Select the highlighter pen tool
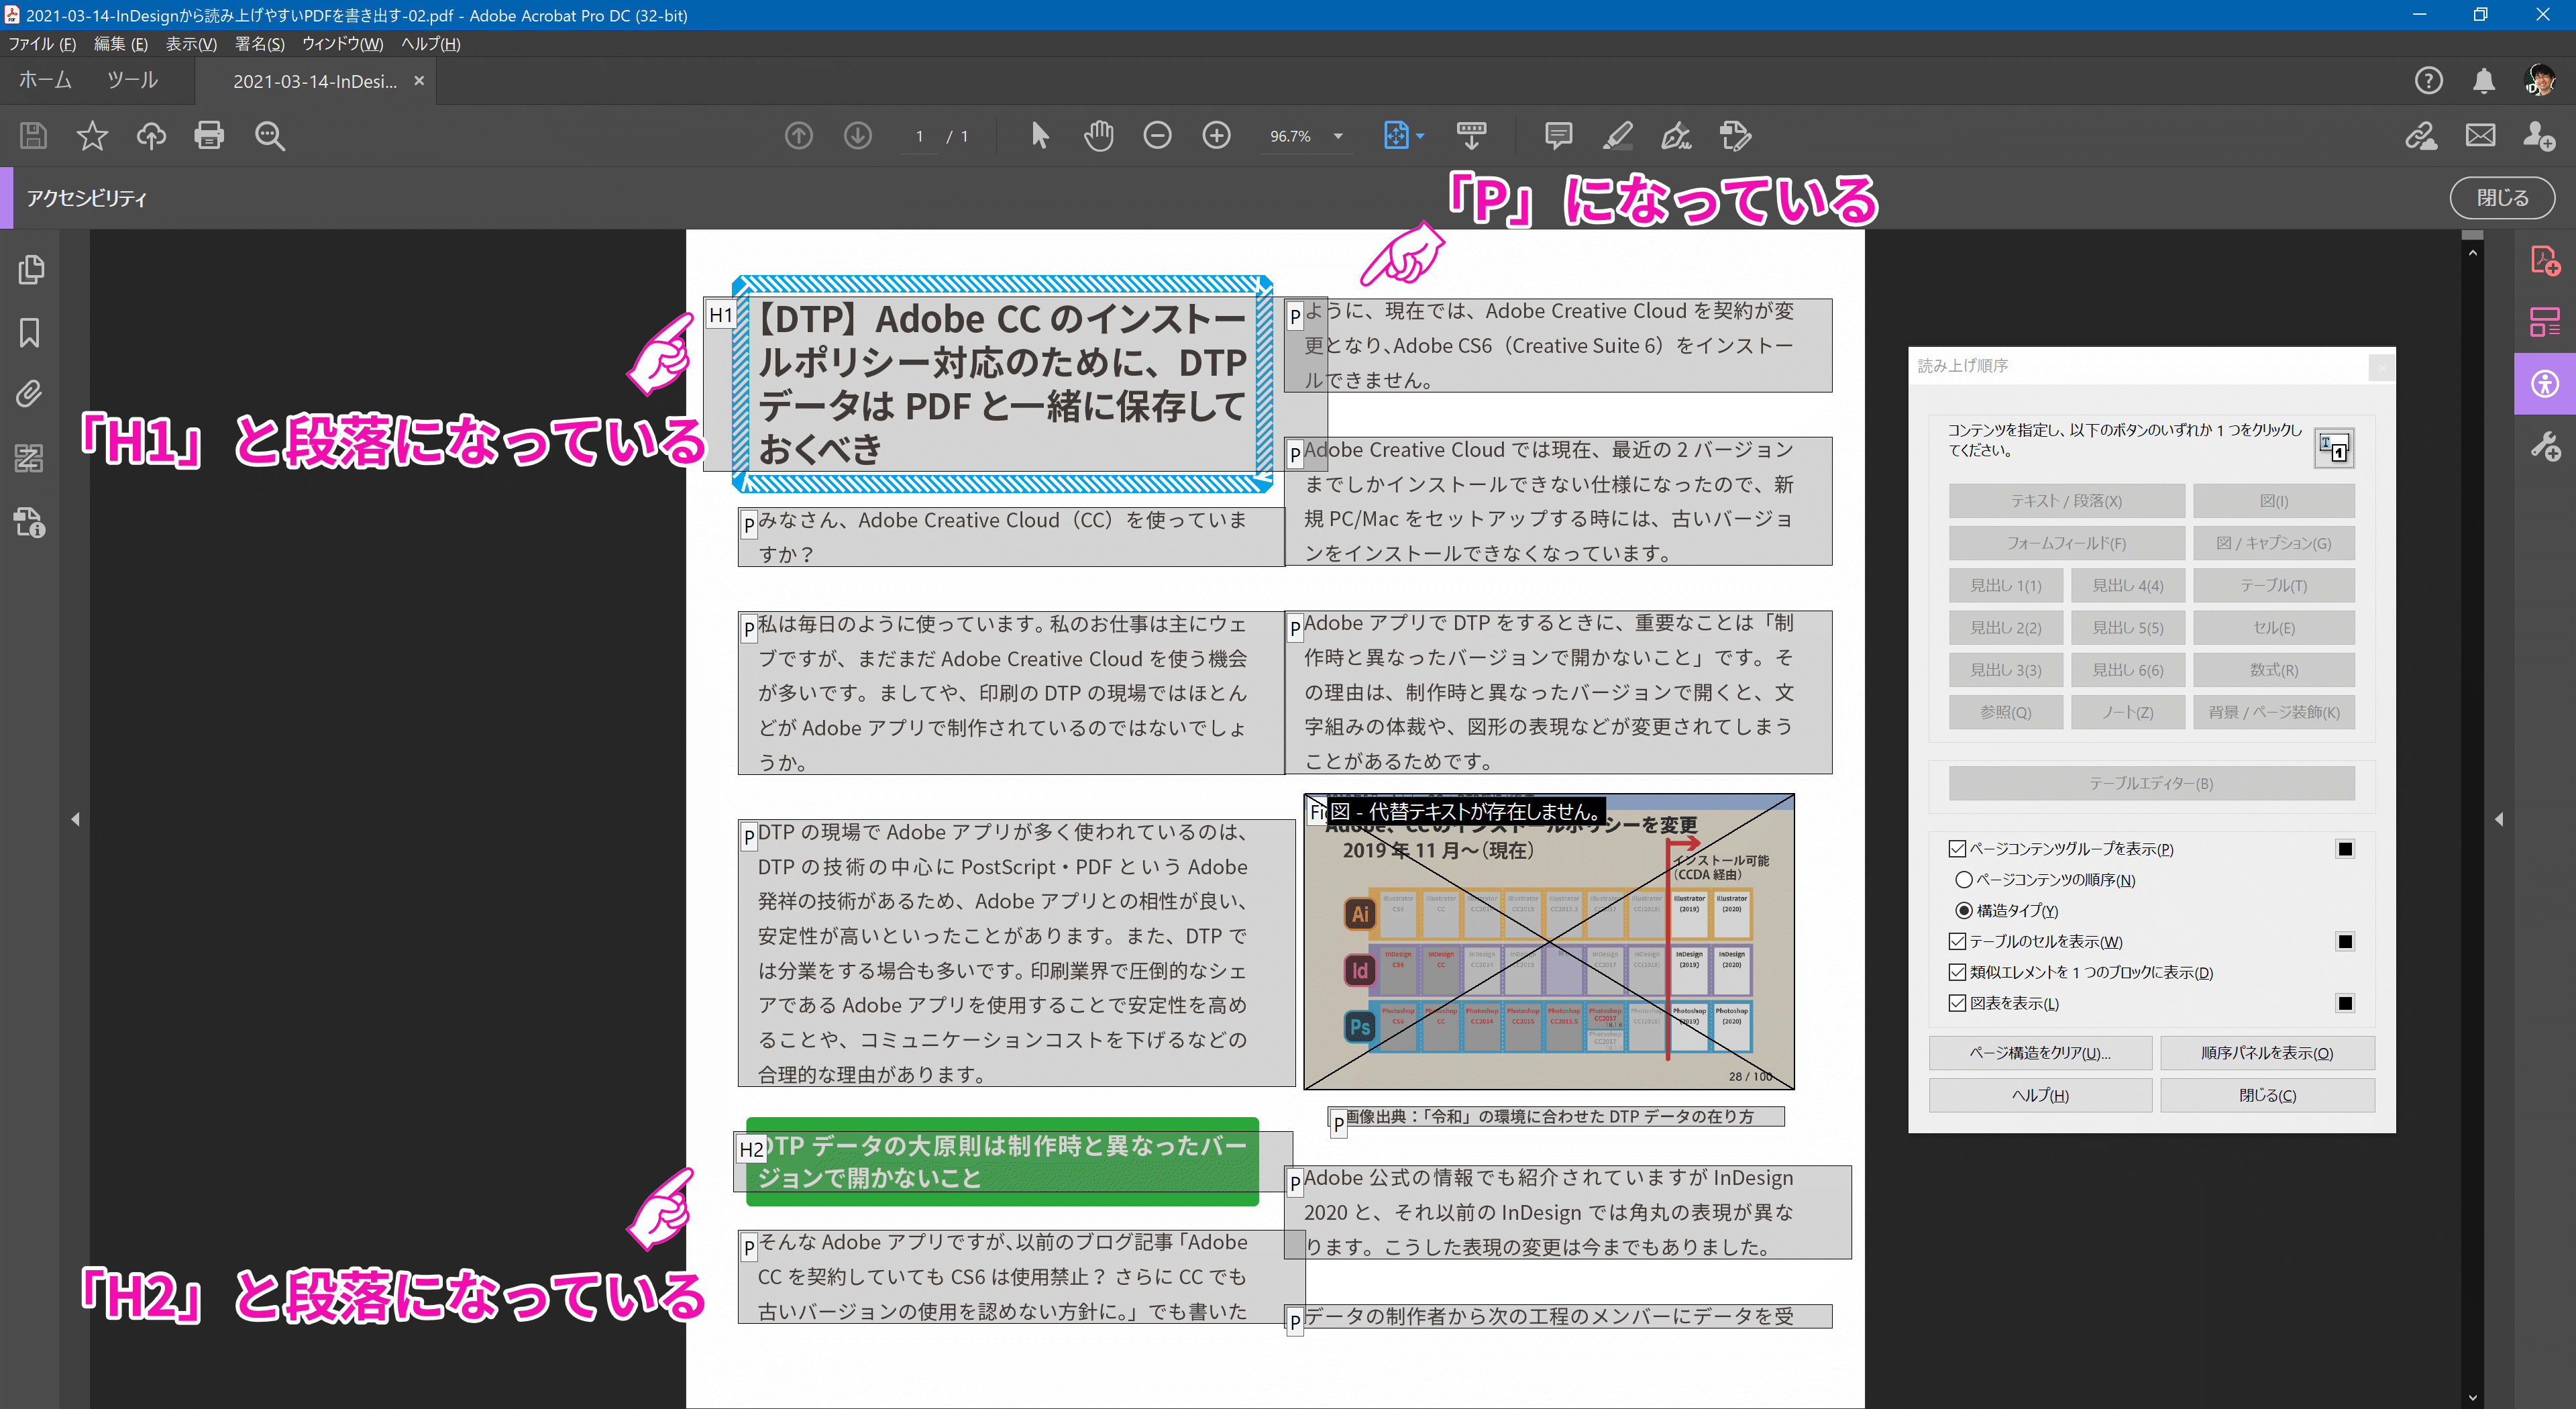 tap(1617, 135)
